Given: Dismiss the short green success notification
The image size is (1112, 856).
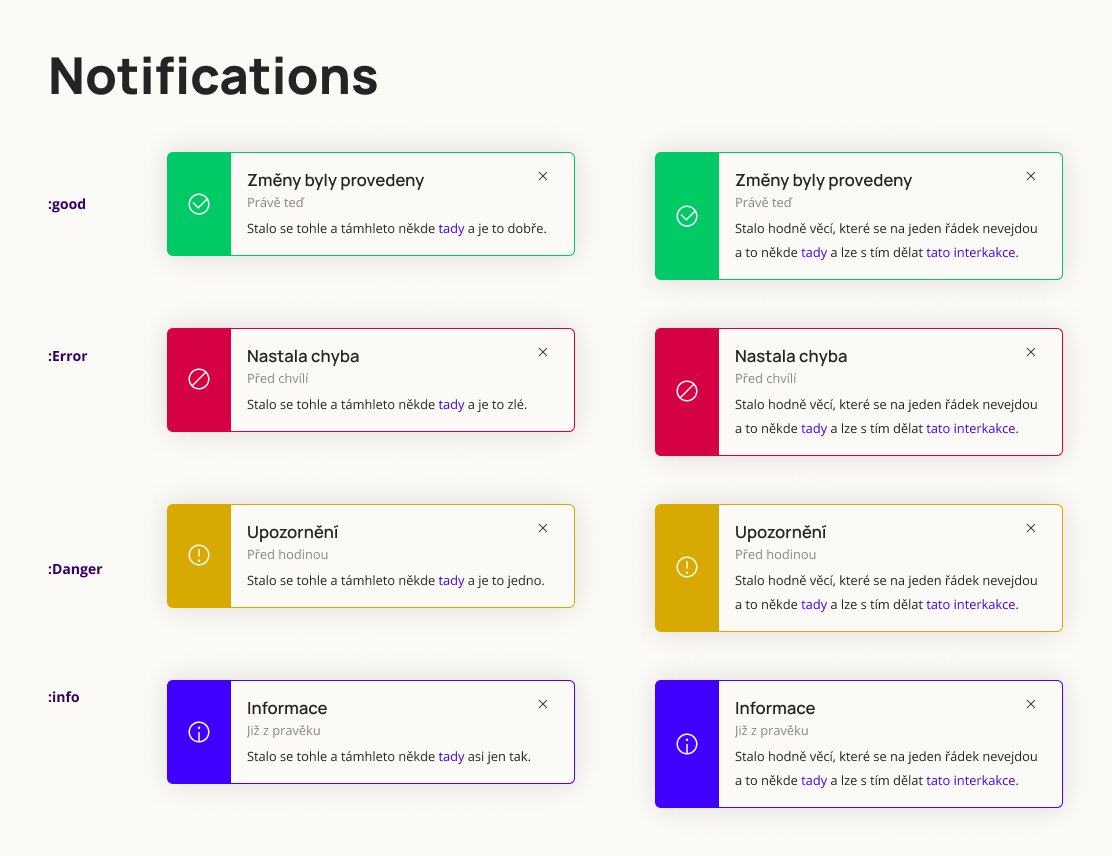Looking at the screenshot, I should point(543,176).
